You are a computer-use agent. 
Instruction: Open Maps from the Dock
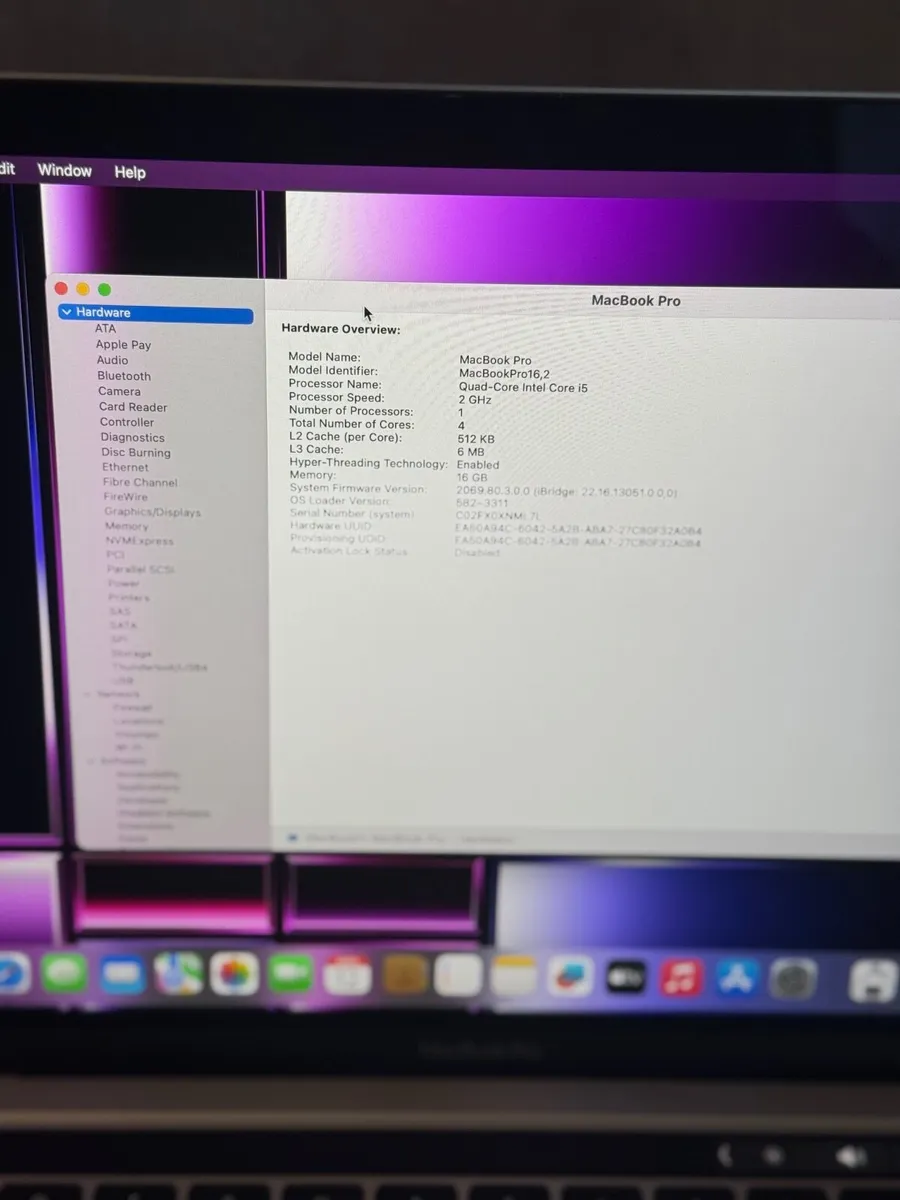(178, 974)
